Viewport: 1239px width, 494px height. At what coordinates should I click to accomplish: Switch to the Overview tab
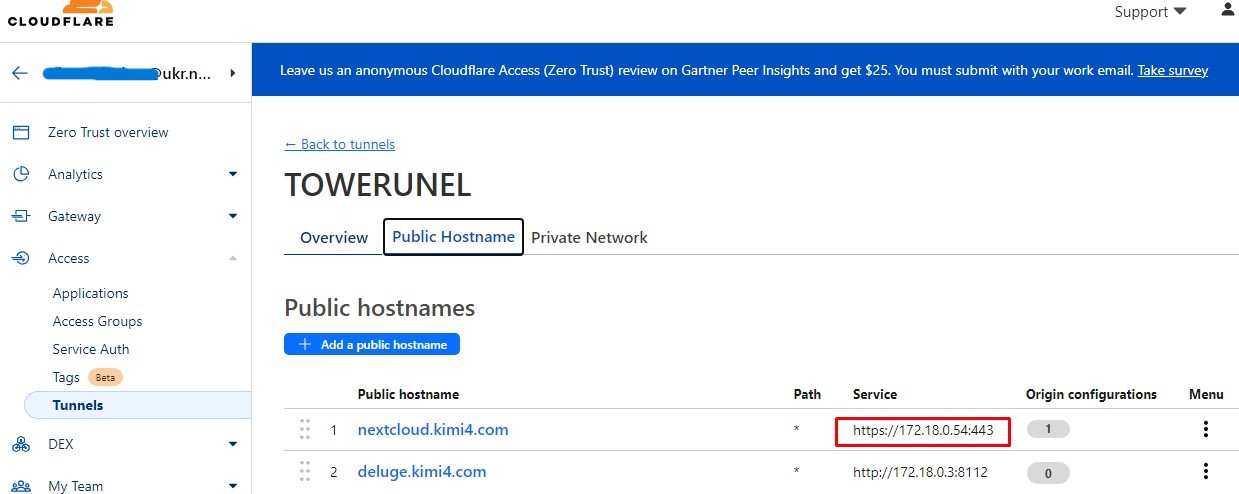point(334,237)
